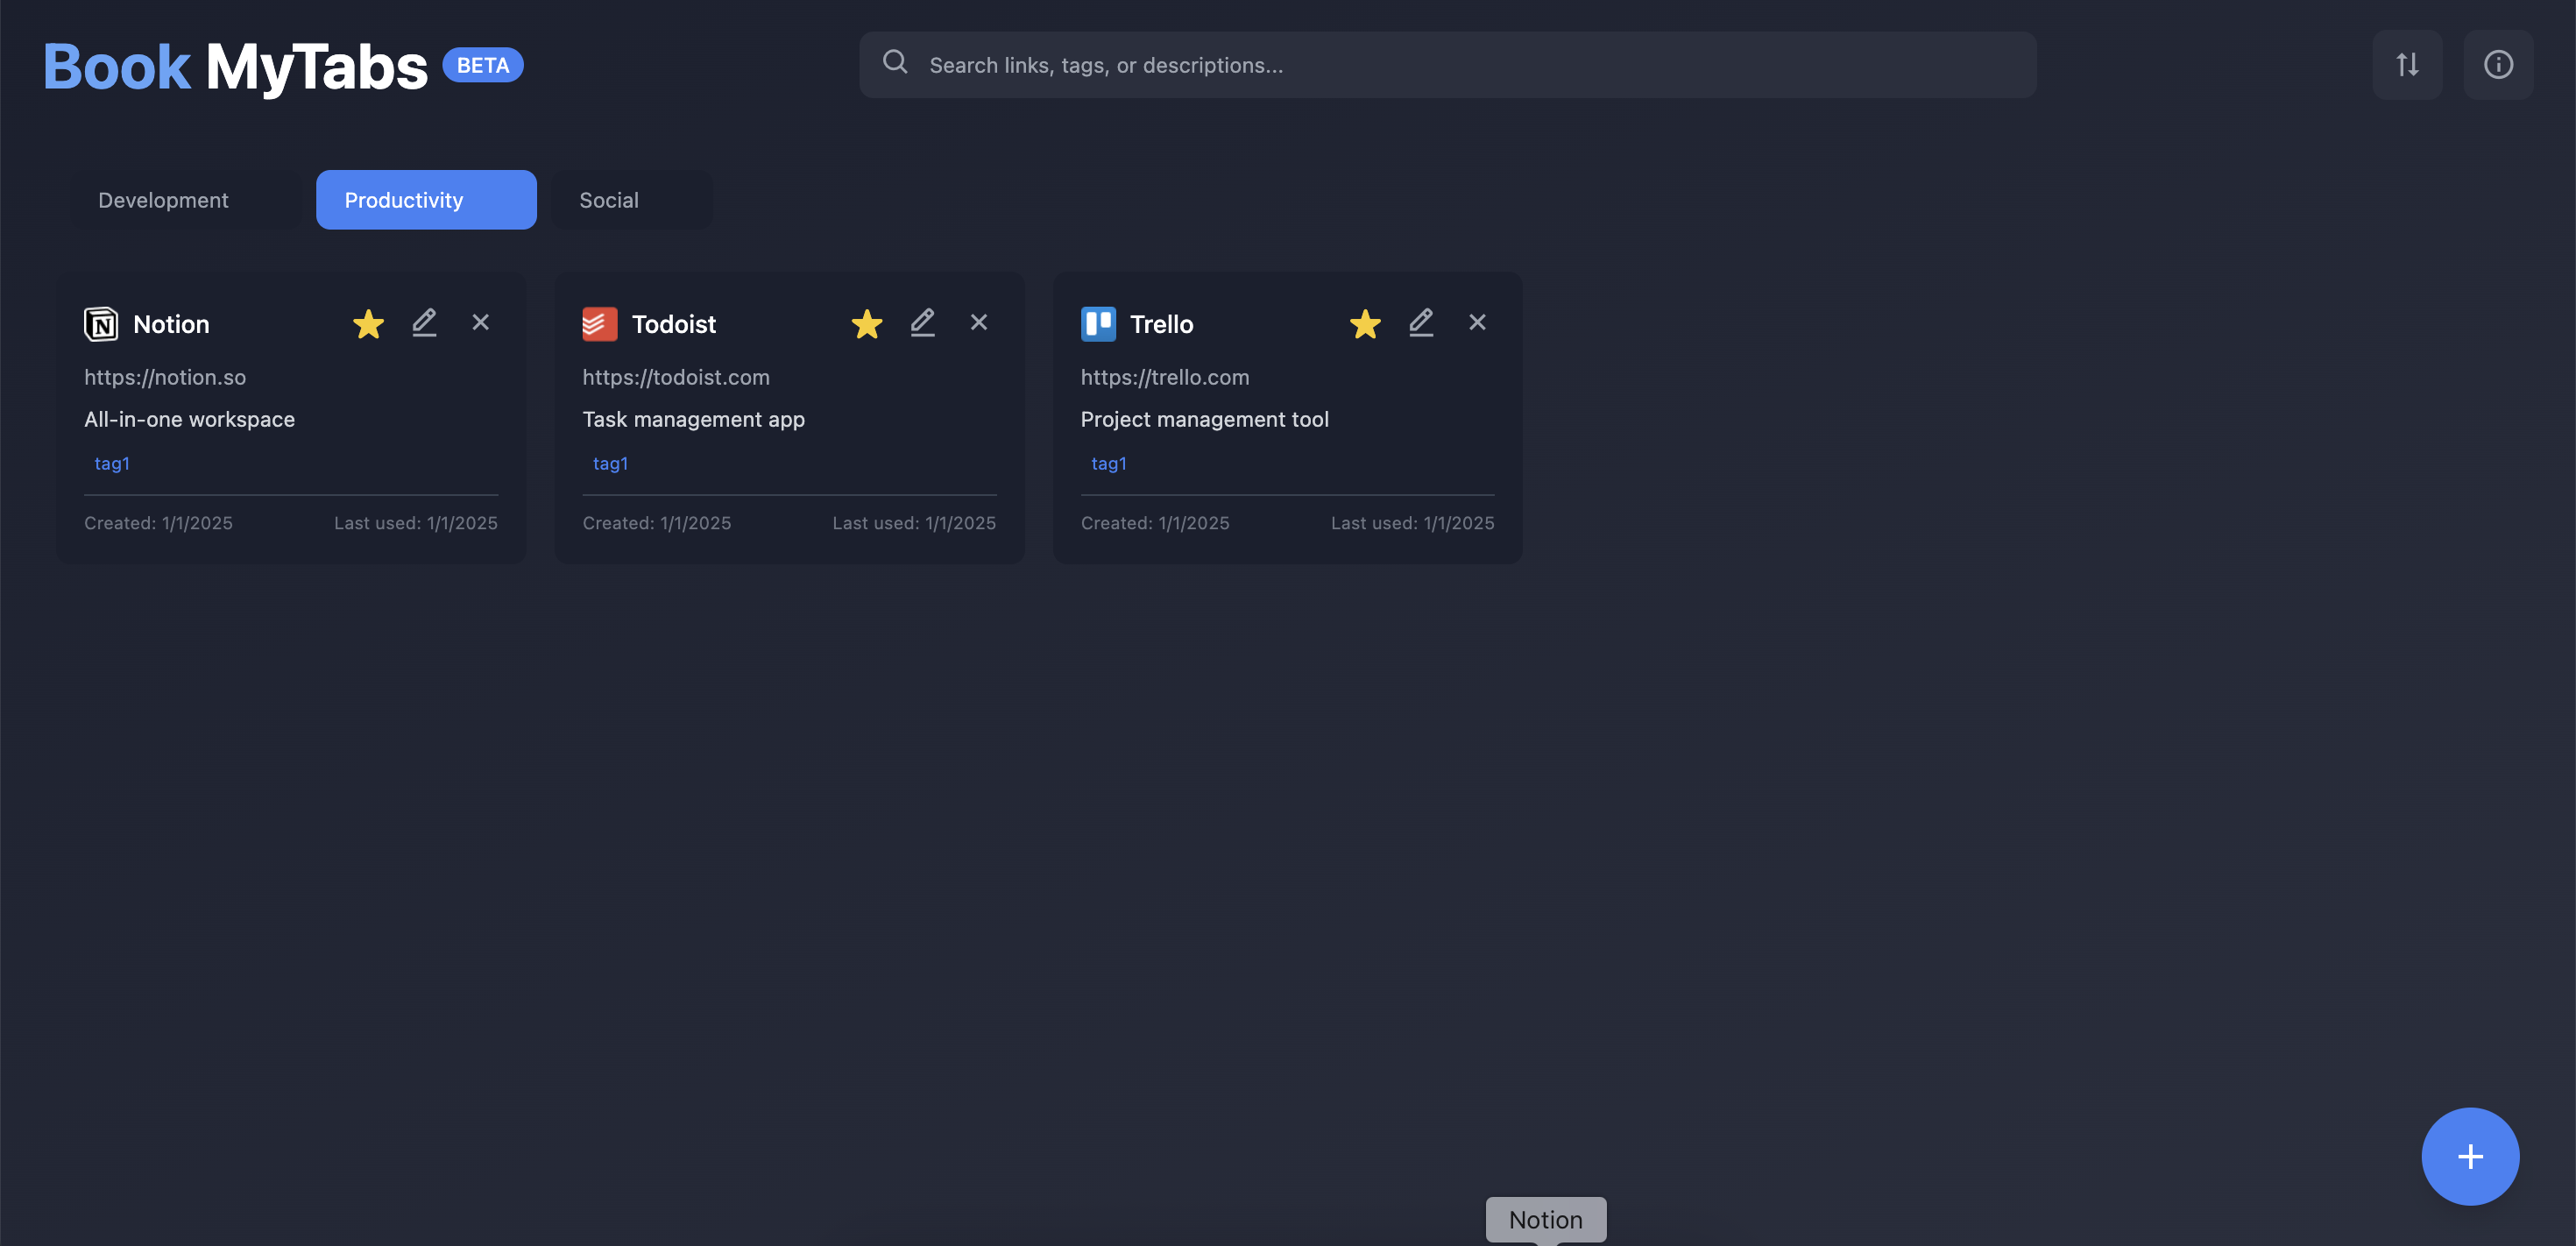2576x1246 pixels.
Task: Switch to the Development tab
Action: [185, 200]
